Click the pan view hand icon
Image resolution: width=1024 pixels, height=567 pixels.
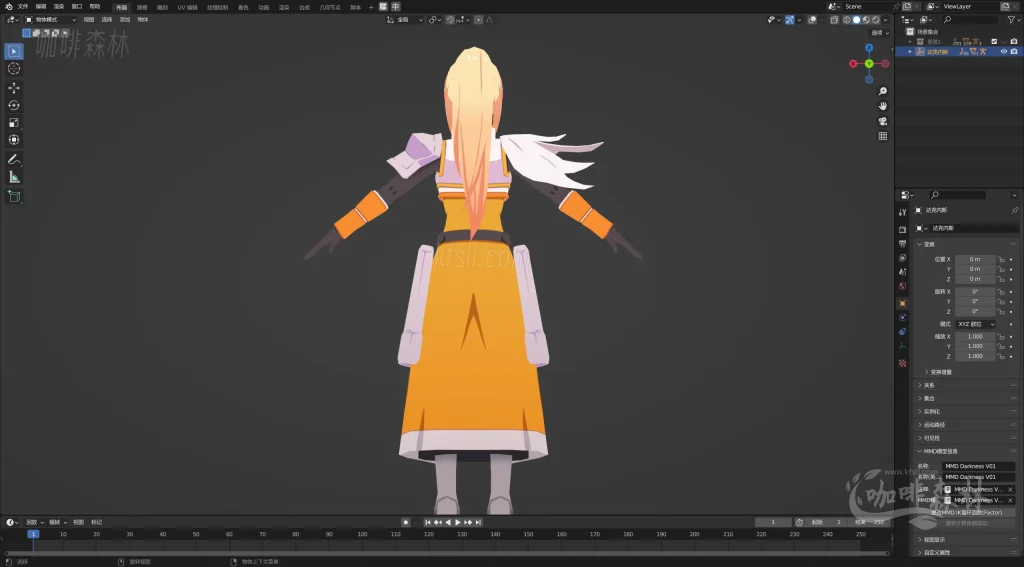882,106
